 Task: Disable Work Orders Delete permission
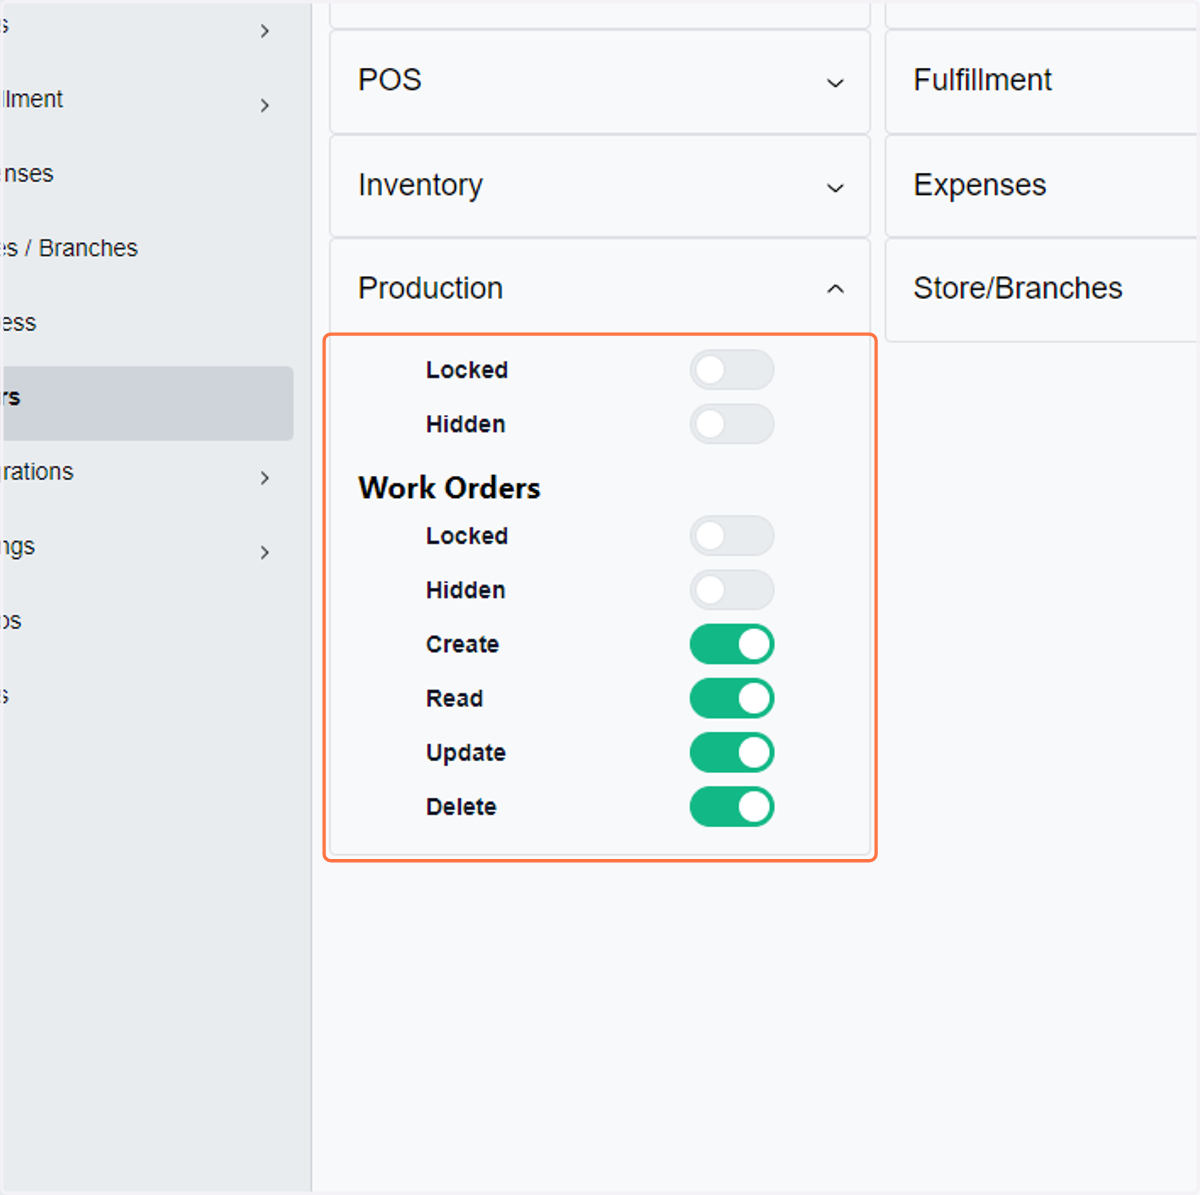click(731, 806)
